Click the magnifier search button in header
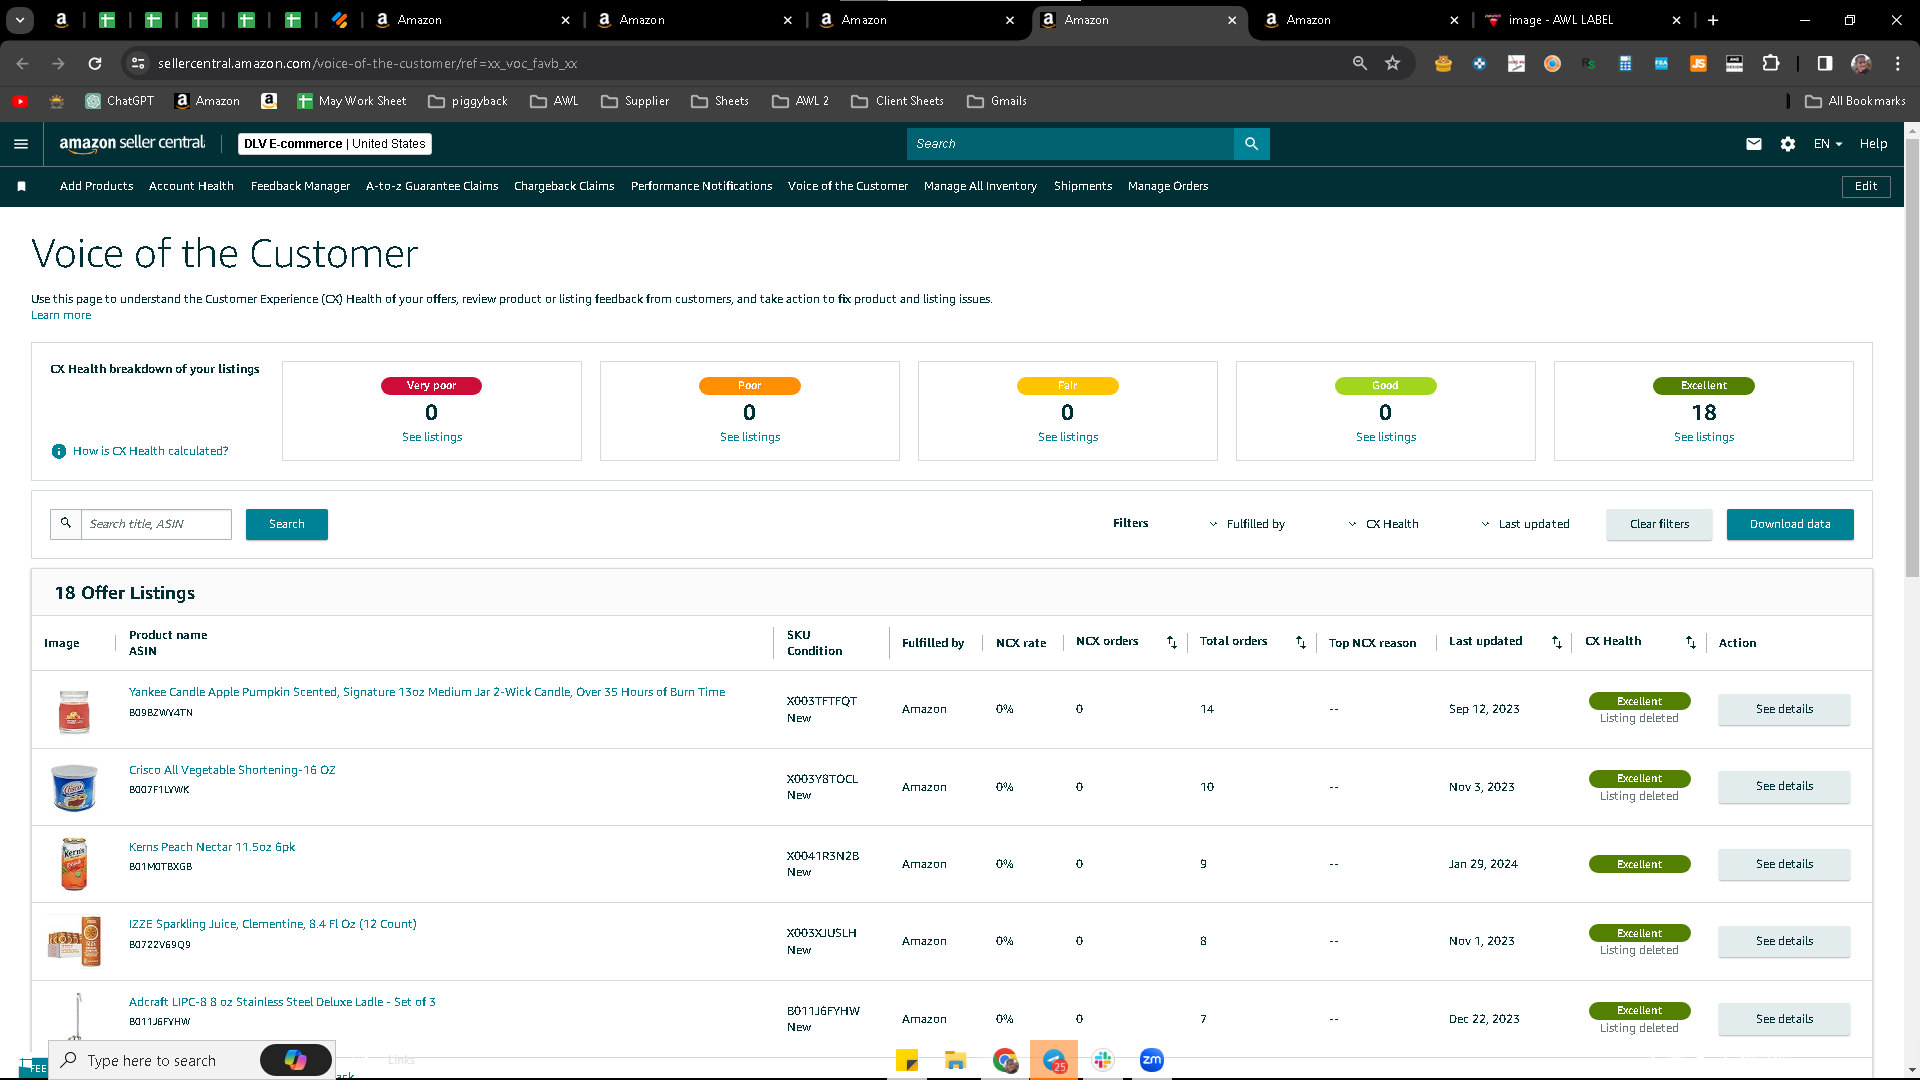 tap(1251, 144)
